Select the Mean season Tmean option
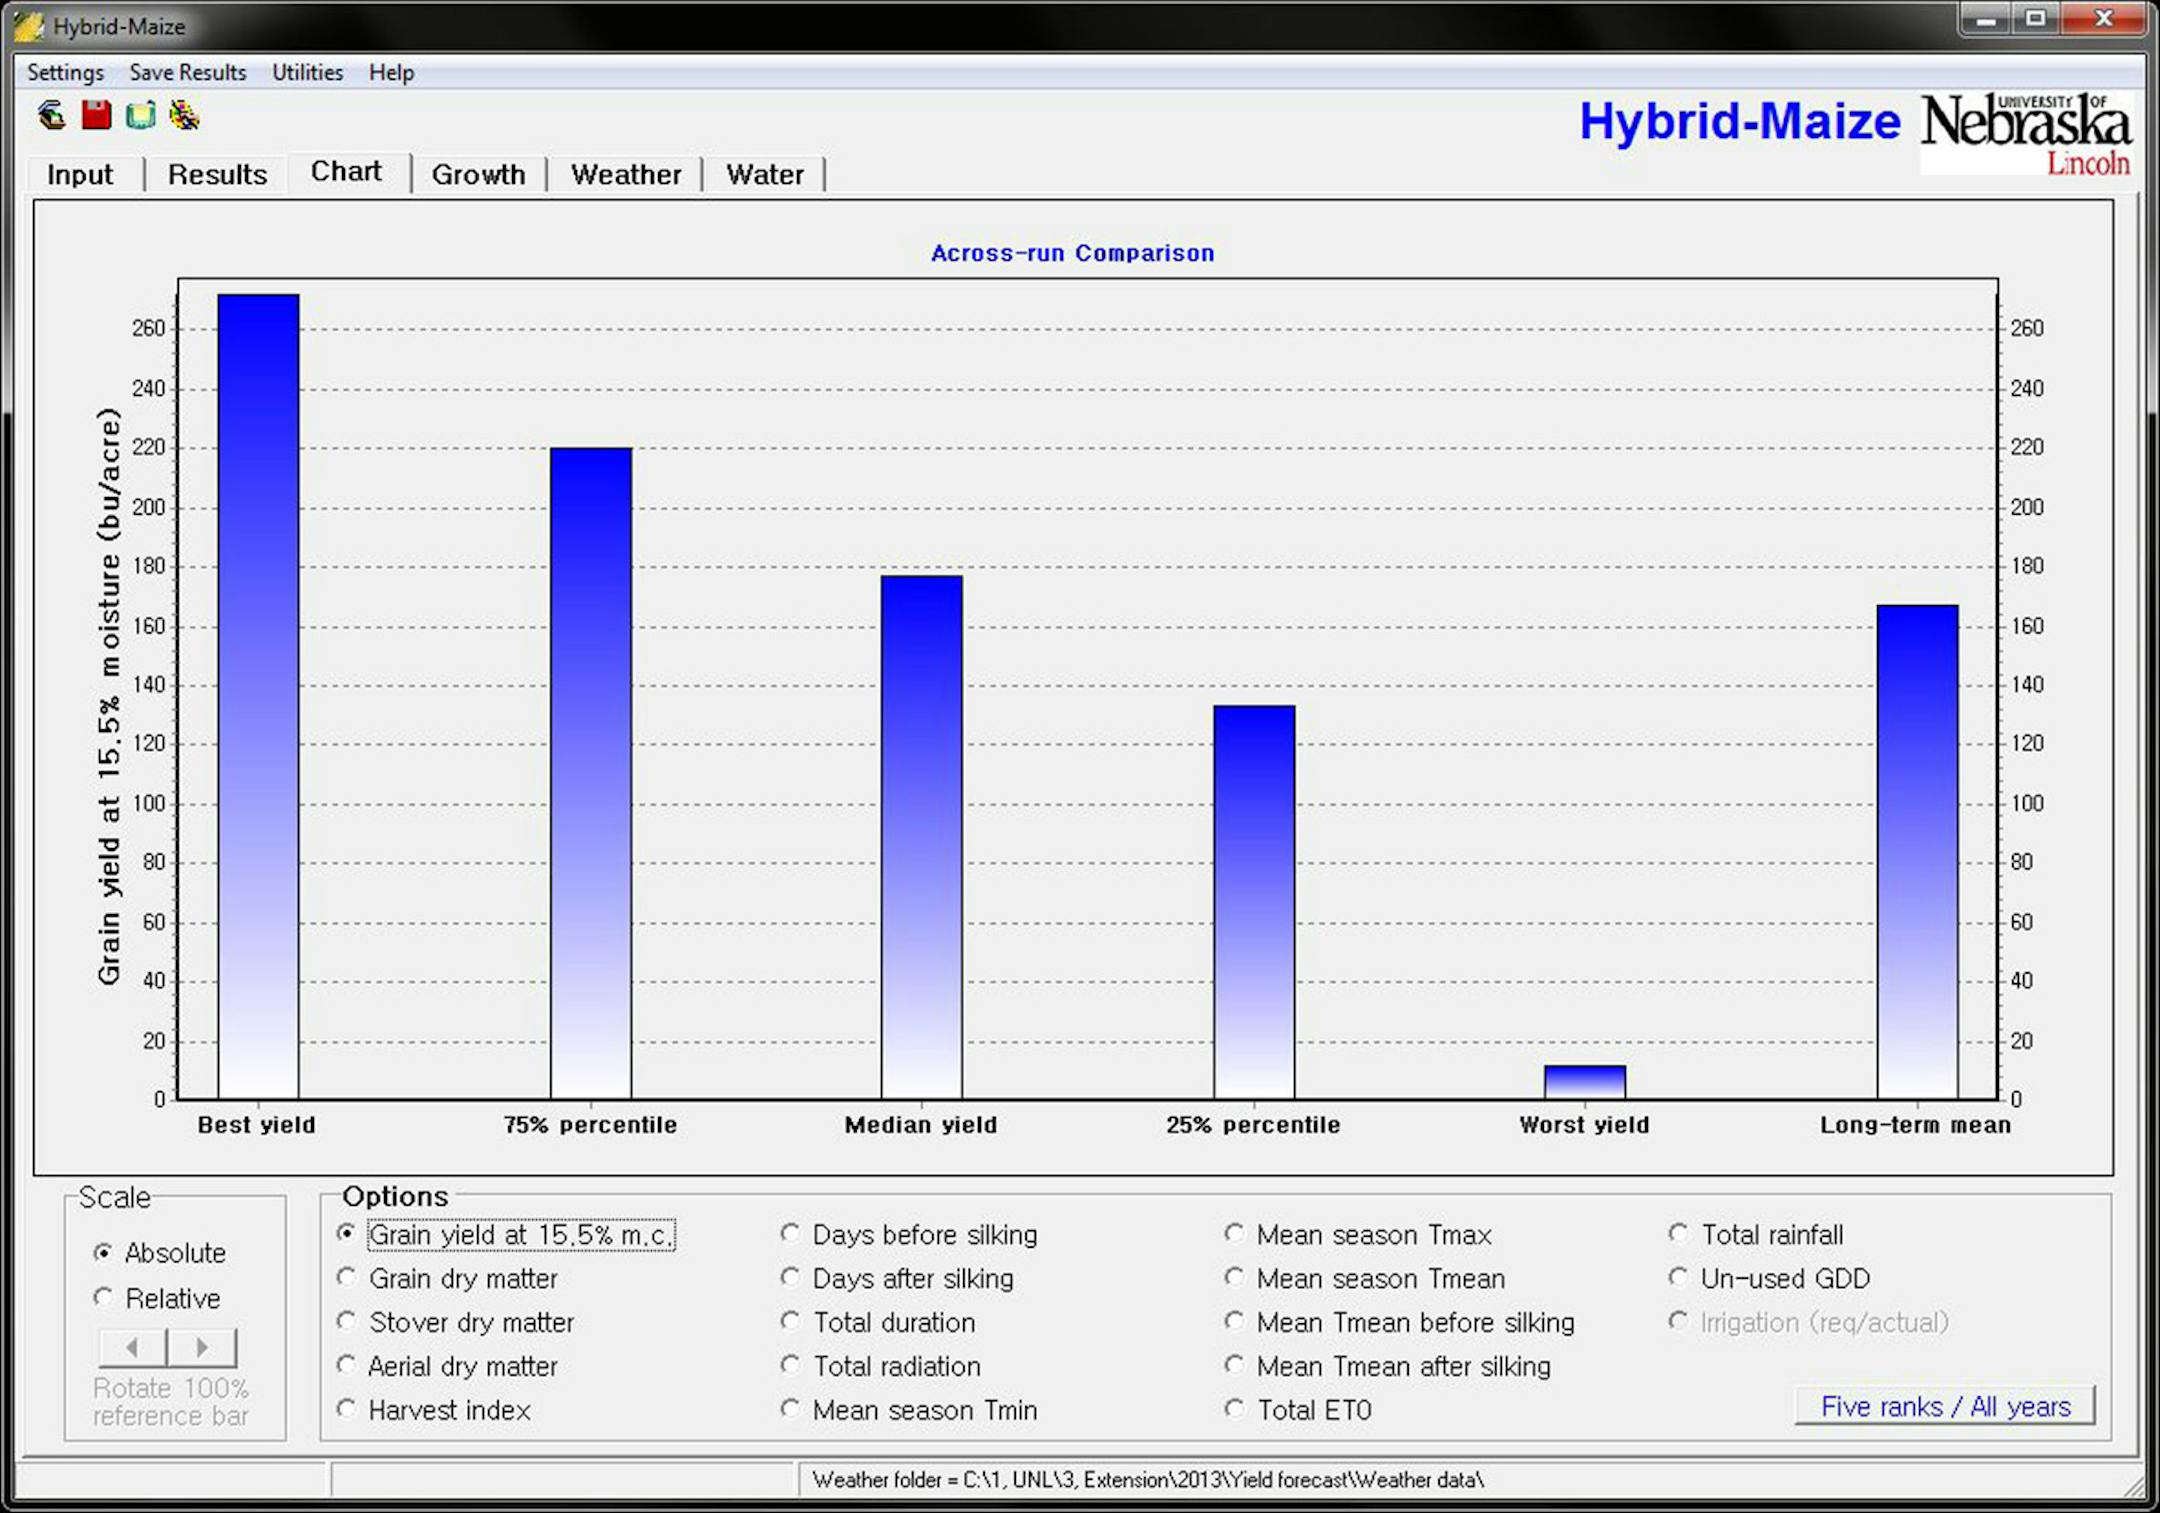The height and width of the screenshot is (1513, 2160). click(x=1365, y=1279)
